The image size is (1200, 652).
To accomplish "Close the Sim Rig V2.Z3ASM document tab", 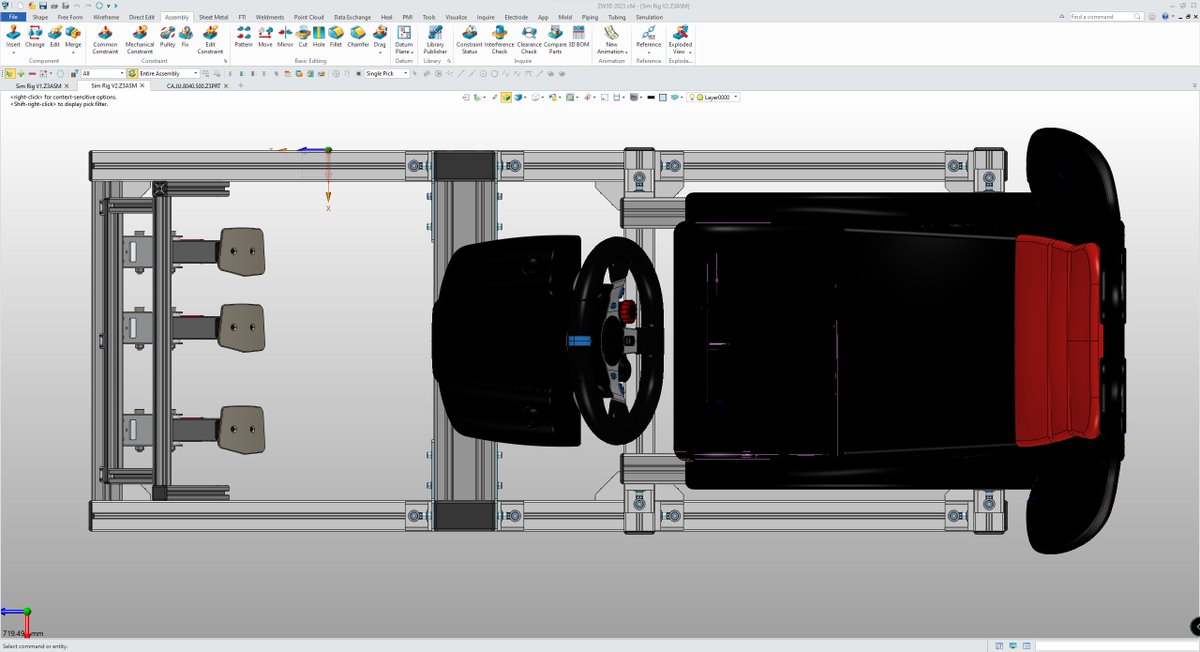I will click(142, 86).
